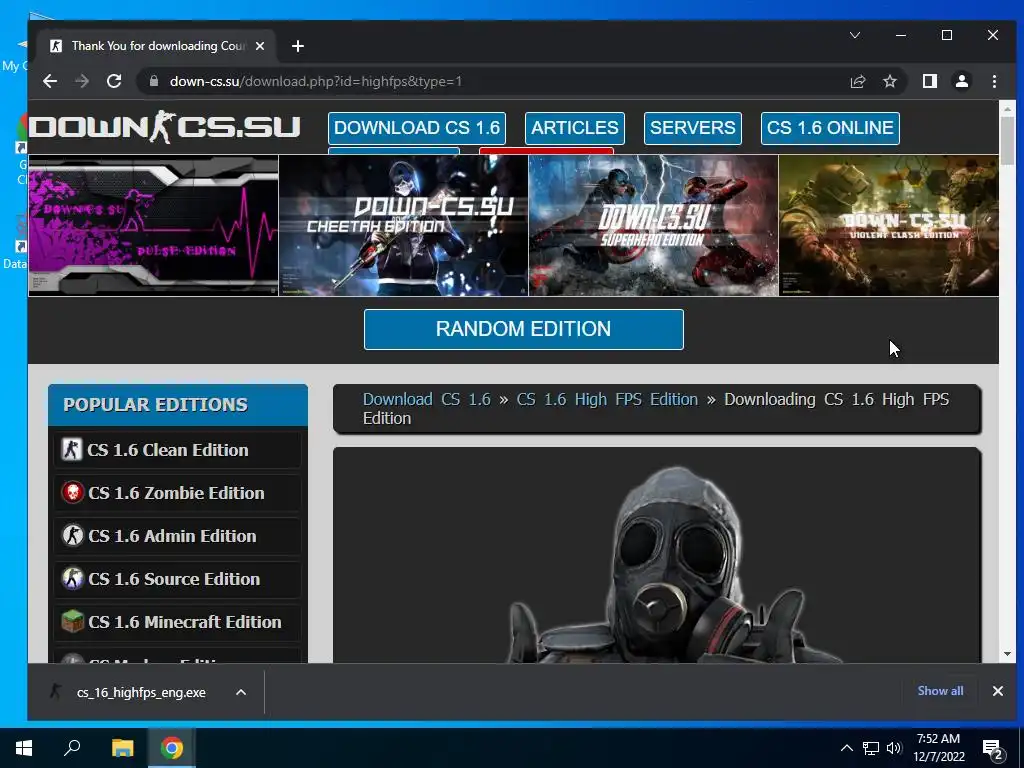Open the Chrome profile menu
Viewport: 1024px width, 768px height.
[x=961, y=81]
